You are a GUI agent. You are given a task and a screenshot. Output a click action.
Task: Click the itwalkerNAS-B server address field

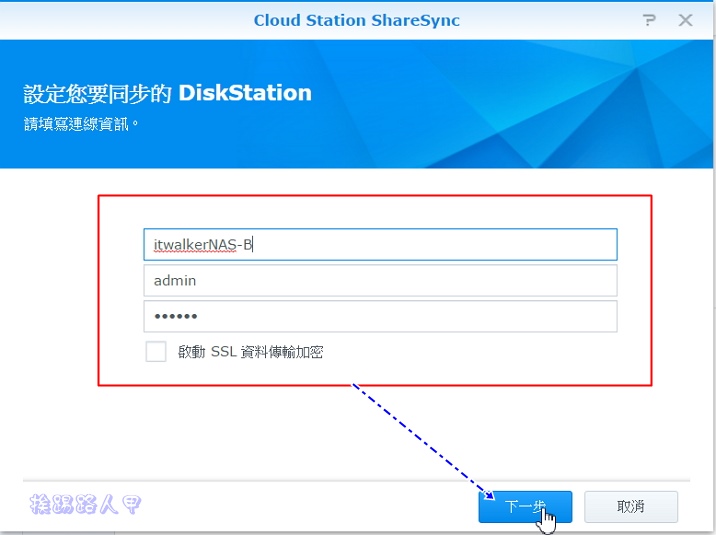click(380, 245)
